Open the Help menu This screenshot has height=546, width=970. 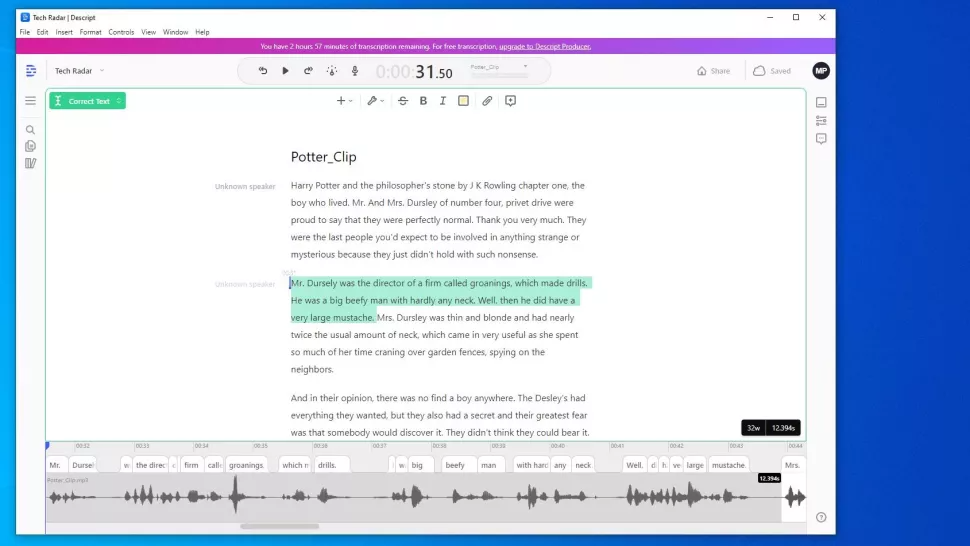pos(202,32)
